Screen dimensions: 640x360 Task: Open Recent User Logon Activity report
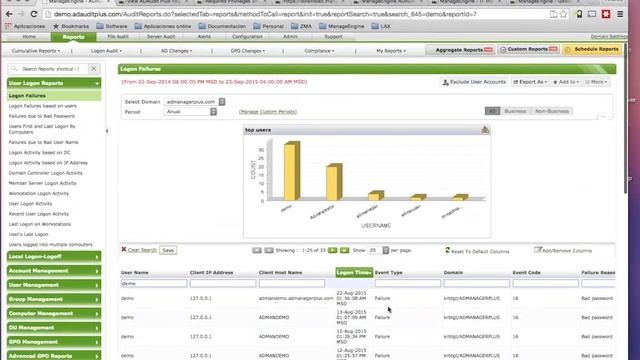[x=39, y=214]
